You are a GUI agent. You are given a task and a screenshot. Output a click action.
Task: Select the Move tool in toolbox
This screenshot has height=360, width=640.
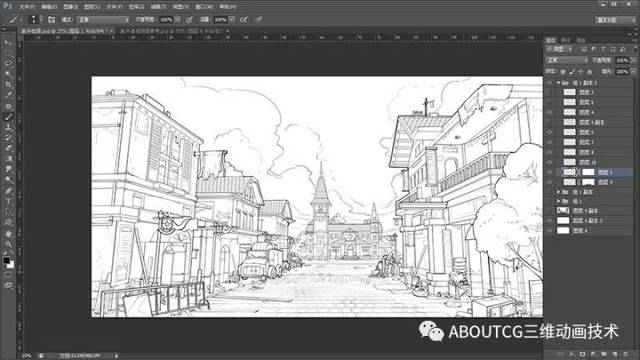pyautogui.click(x=8, y=42)
